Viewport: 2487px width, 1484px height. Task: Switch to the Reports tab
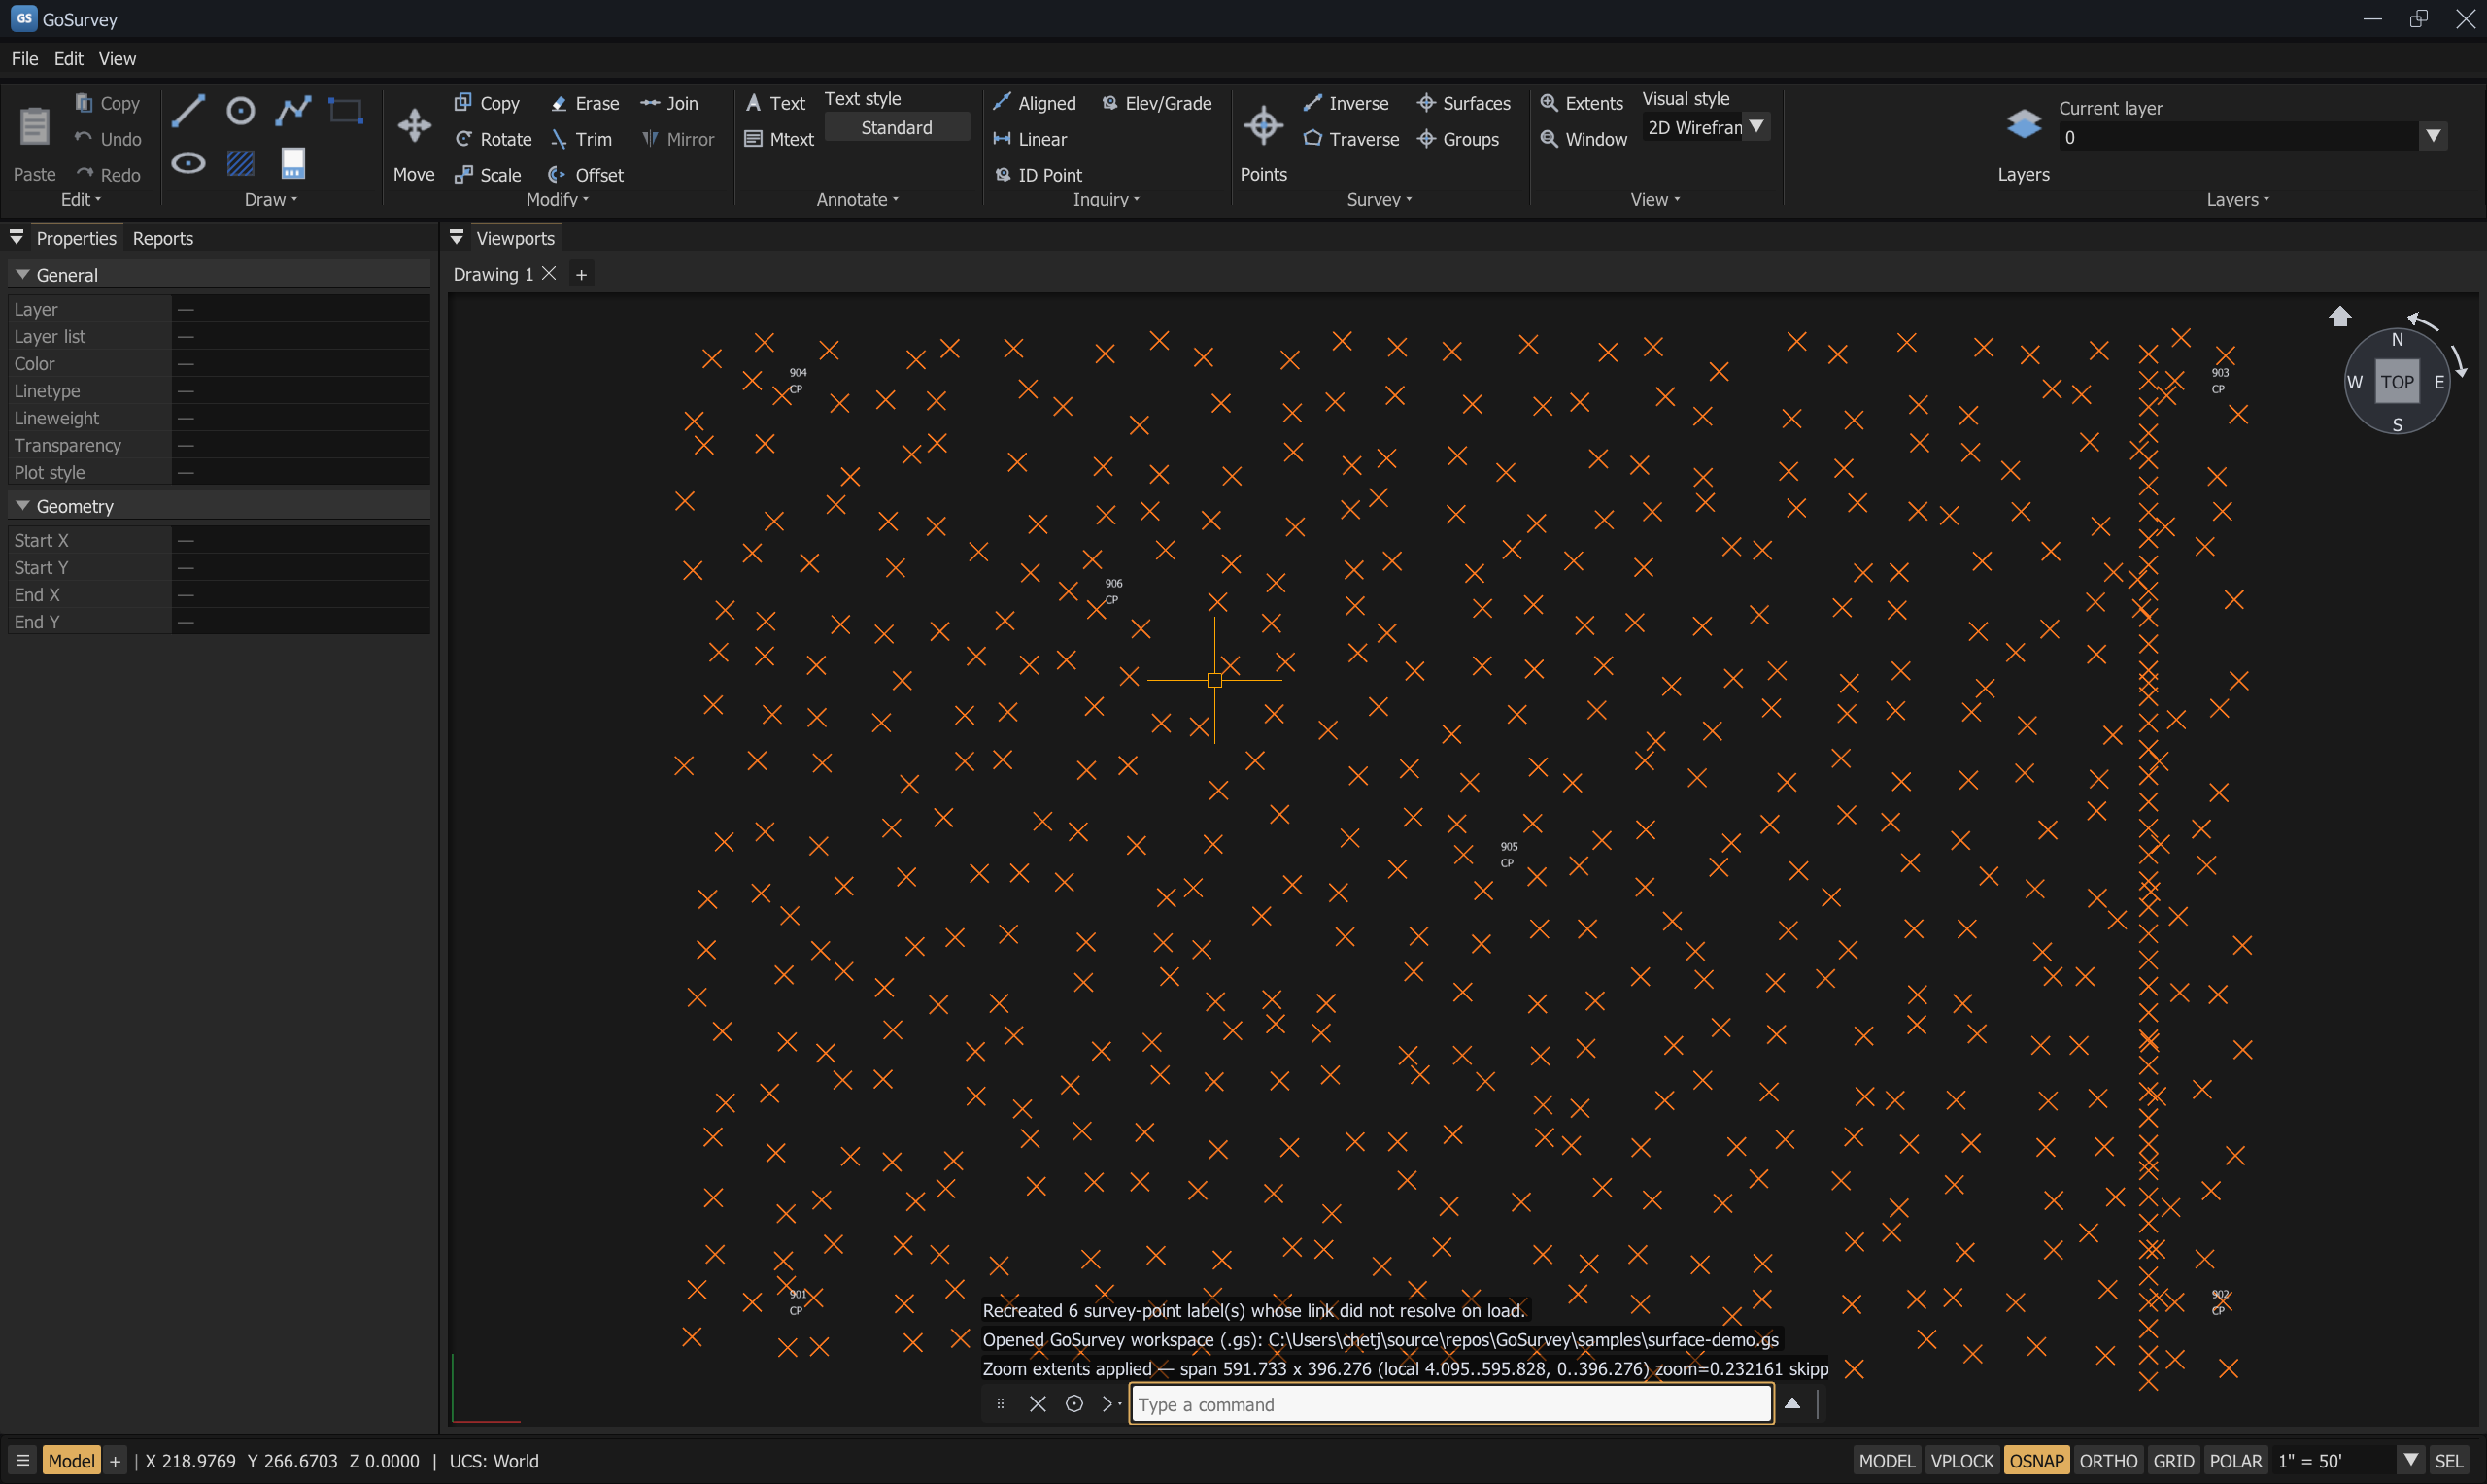click(163, 238)
